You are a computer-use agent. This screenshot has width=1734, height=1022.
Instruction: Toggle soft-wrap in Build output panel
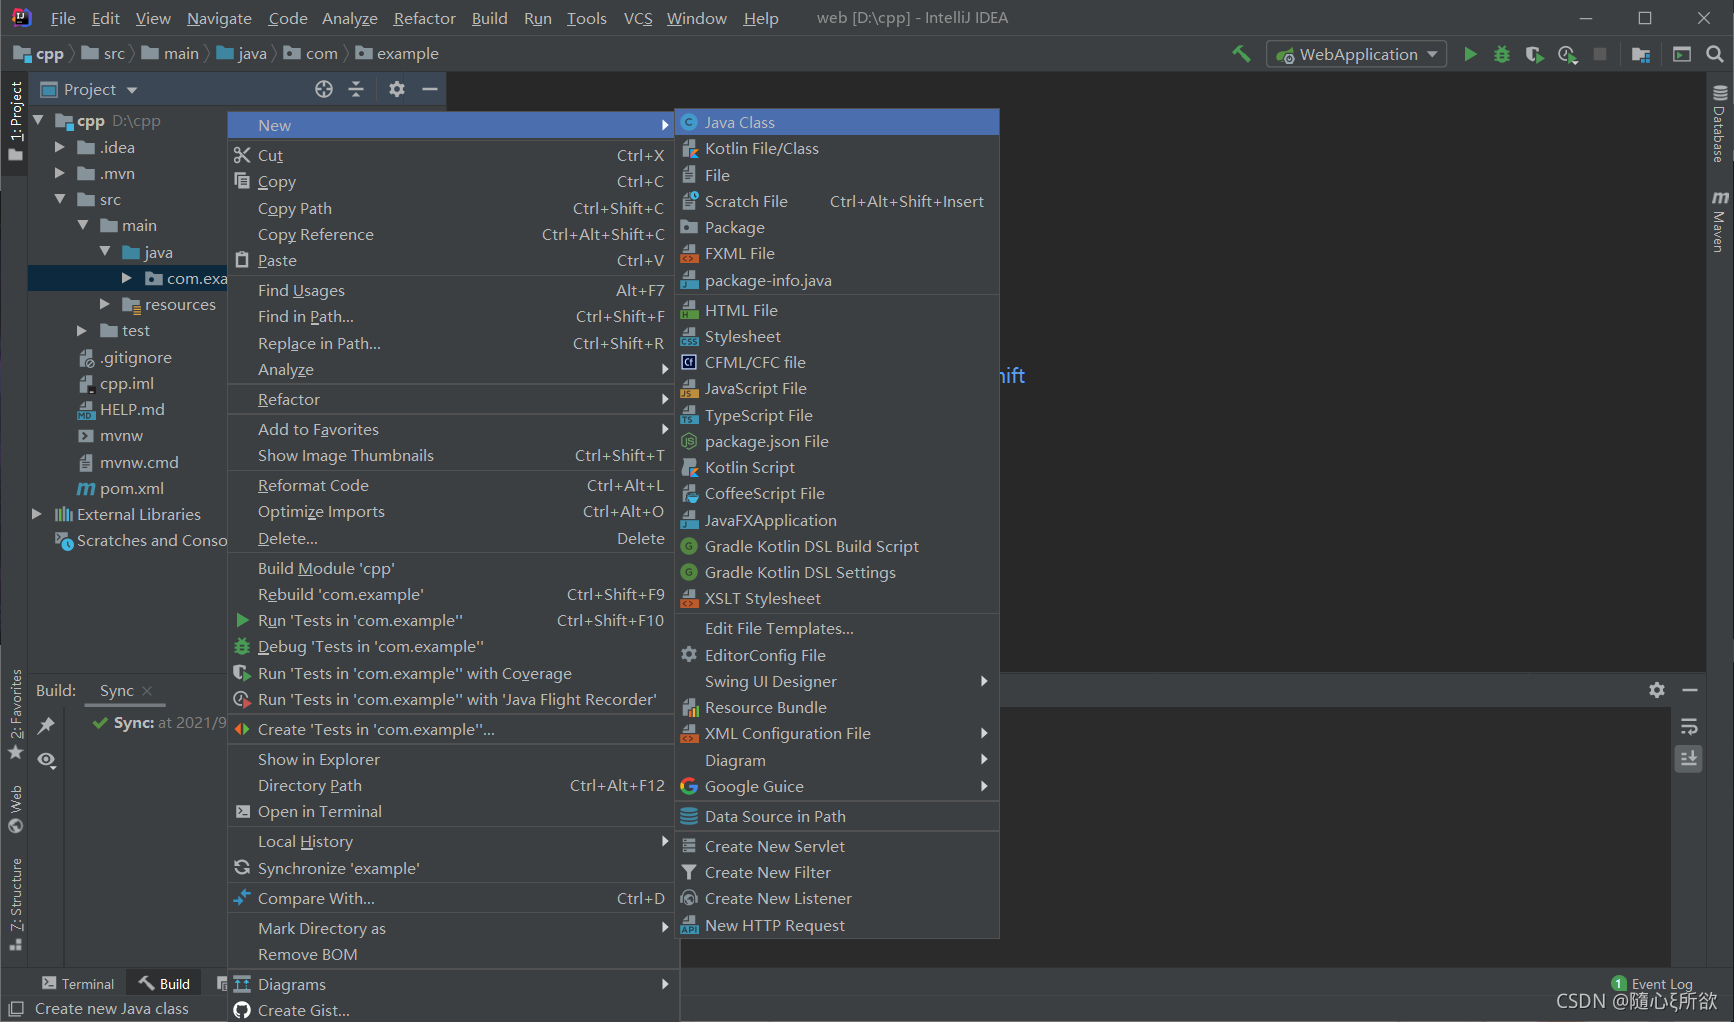pos(1688,727)
